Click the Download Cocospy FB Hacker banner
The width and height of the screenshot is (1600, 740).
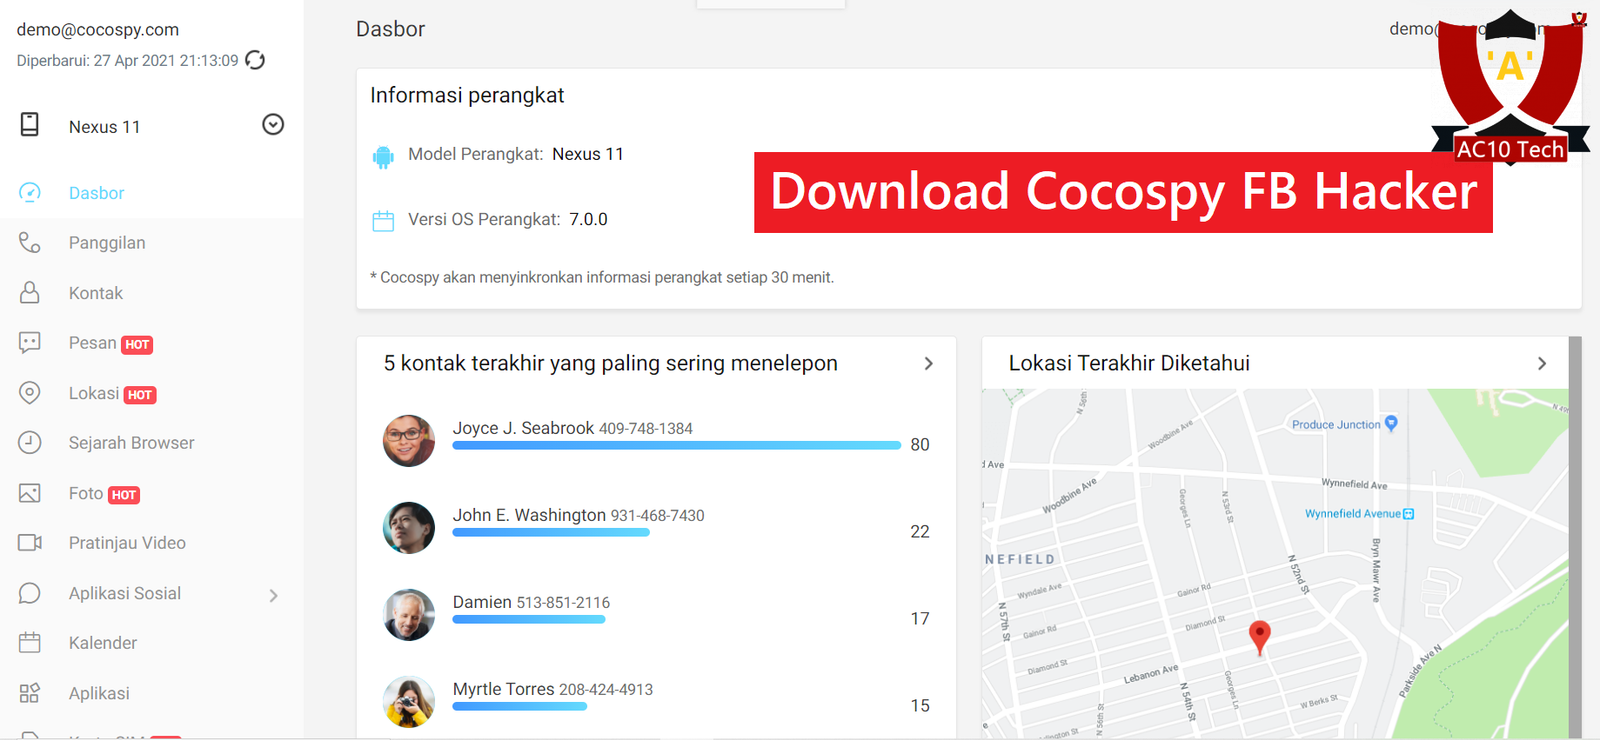tap(1123, 192)
